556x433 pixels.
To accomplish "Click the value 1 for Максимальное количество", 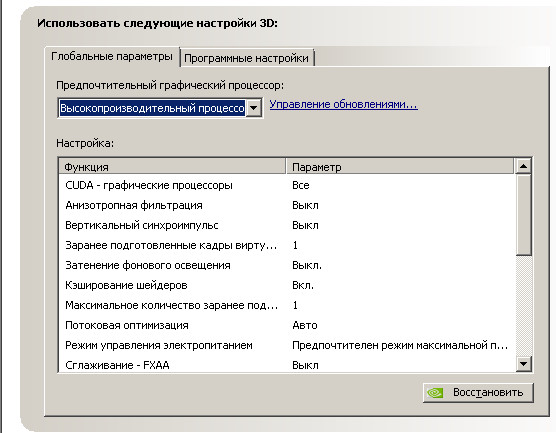I will pos(295,305).
